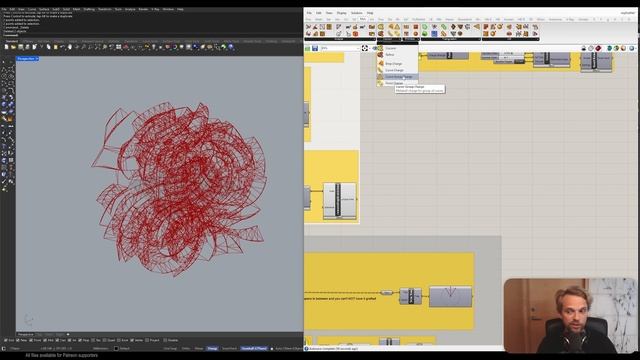Click the blue floppy Save icon in Grasshopper
The height and width of the screenshot is (360, 640).
315,48
